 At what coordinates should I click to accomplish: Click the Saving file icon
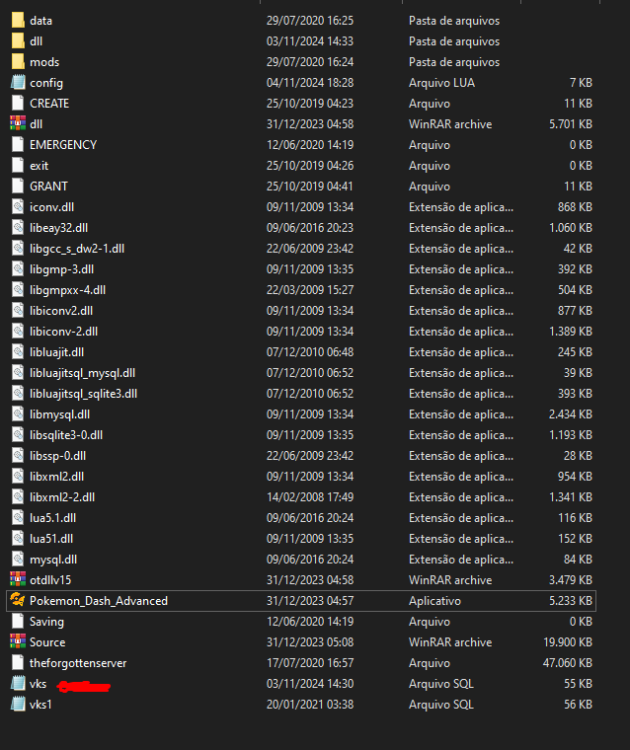pyautogui.click(x=18, y=621)
